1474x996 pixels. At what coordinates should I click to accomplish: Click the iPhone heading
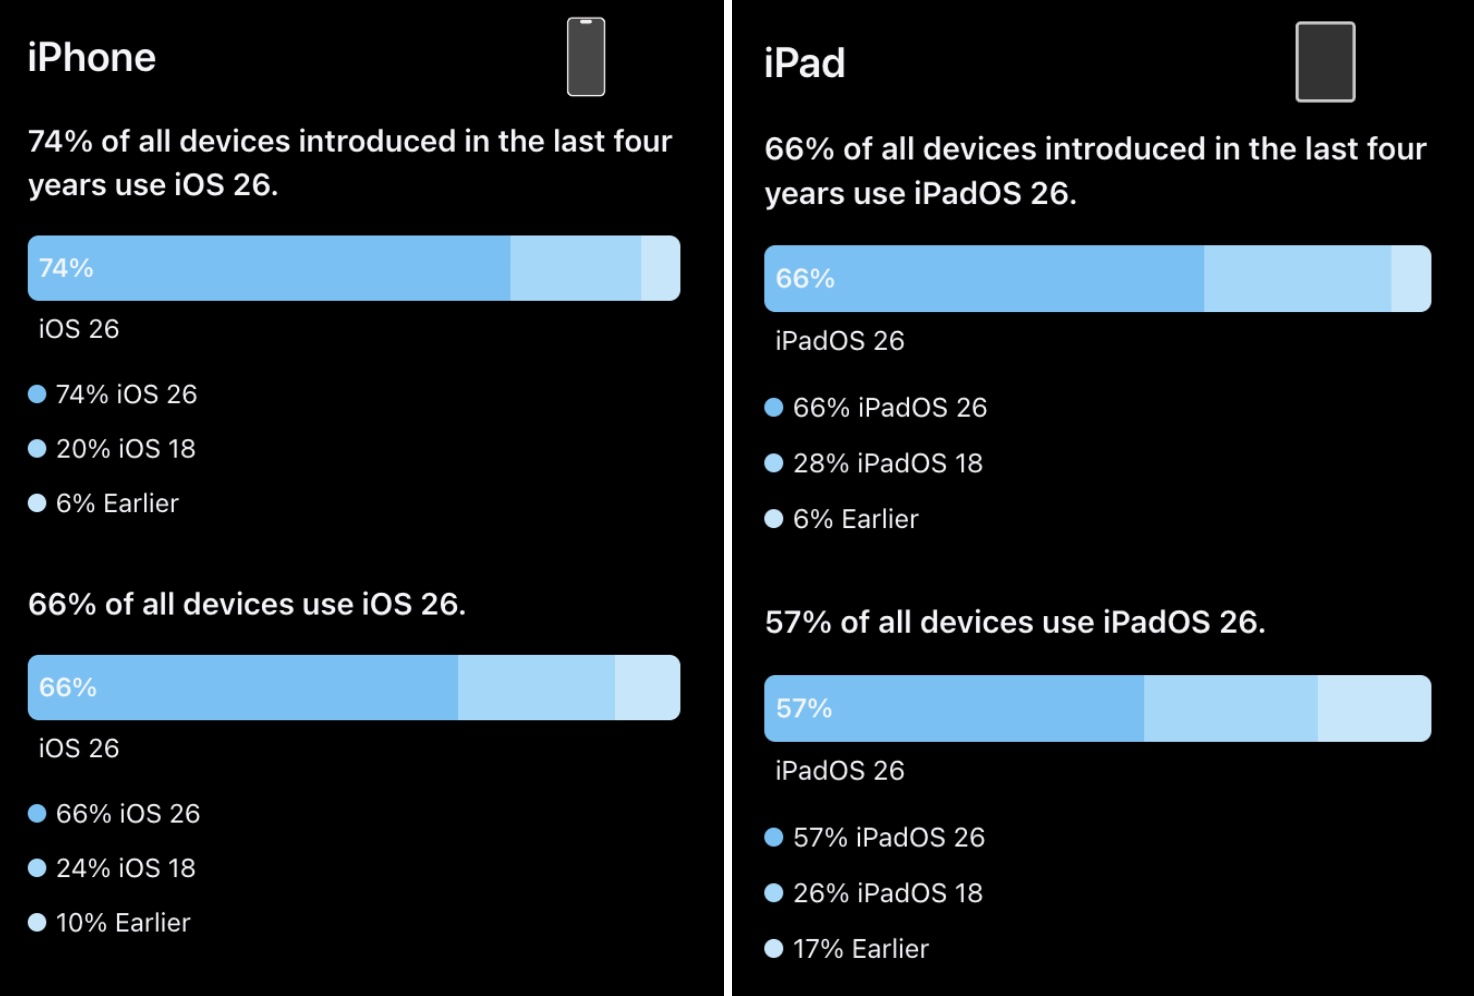pyautogui.click(x=92, y=58)
